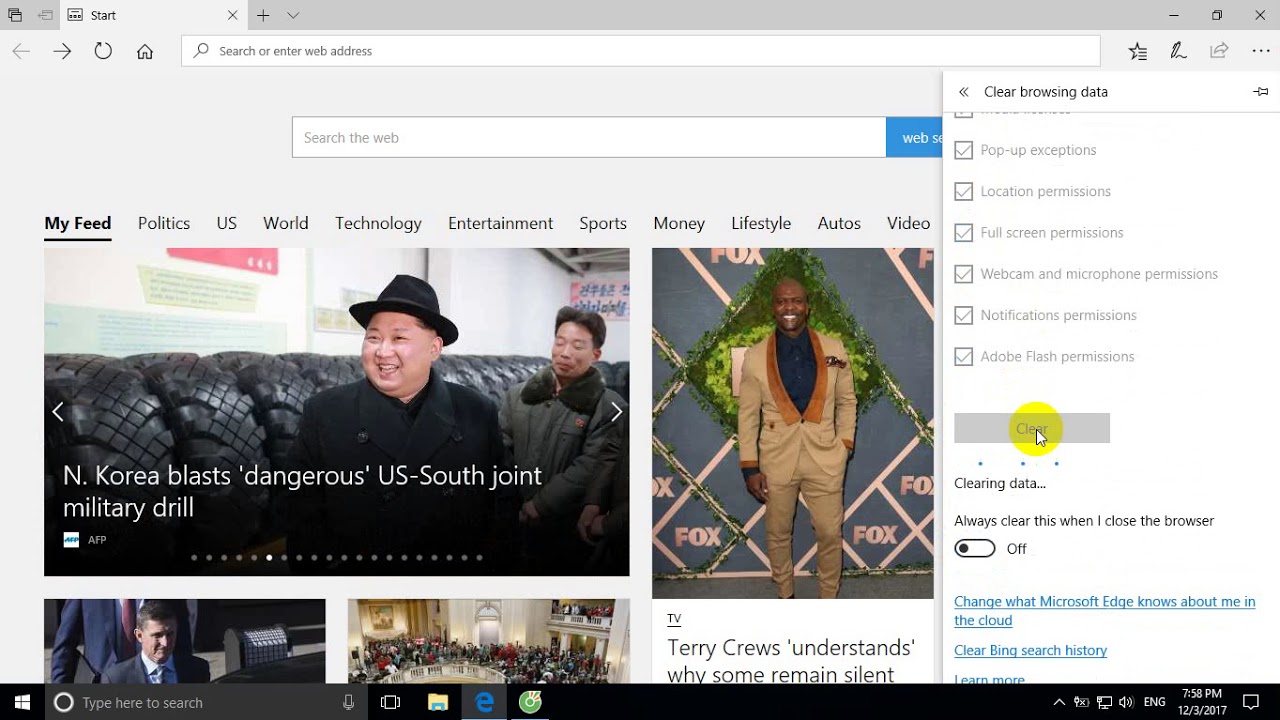The height and width of the screenshot is (720, 1280).
Task: Go back with double-chevron in pane
Action: click(964, 92)
